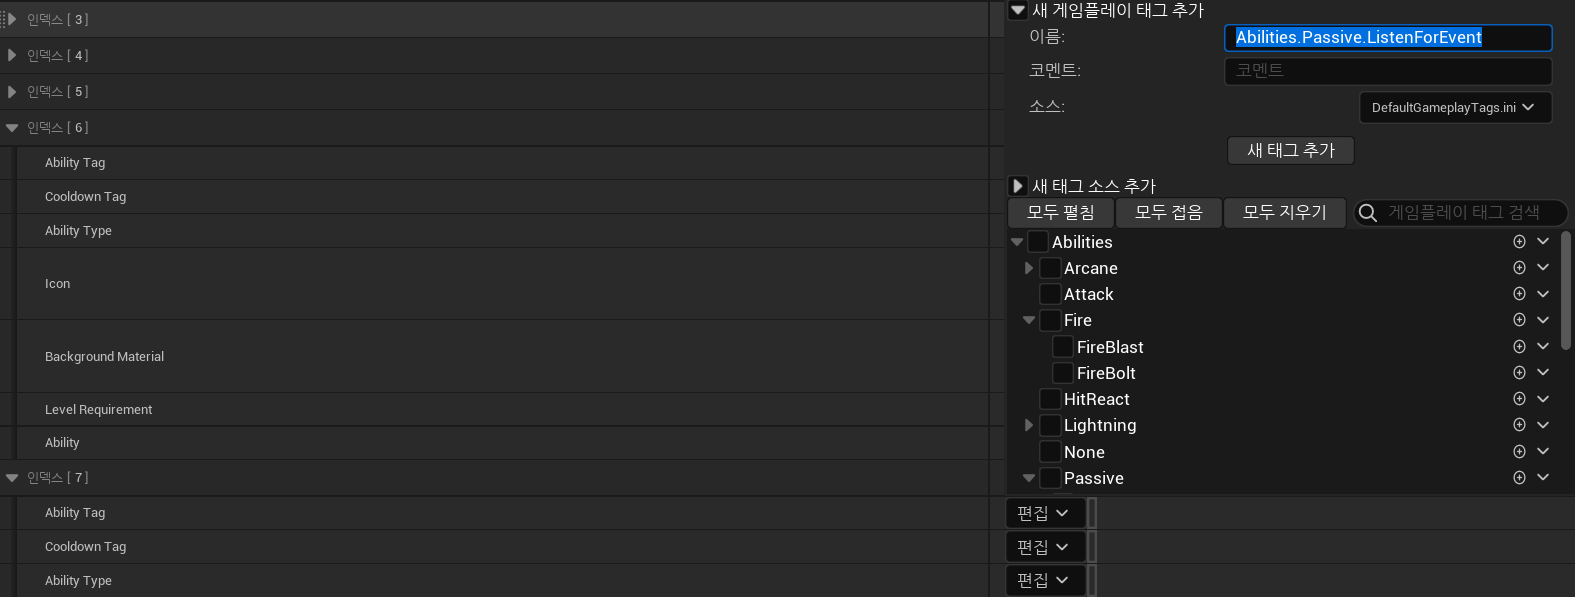Click the 새 태그 추가 button
1575x597 pixels.
1291,150
